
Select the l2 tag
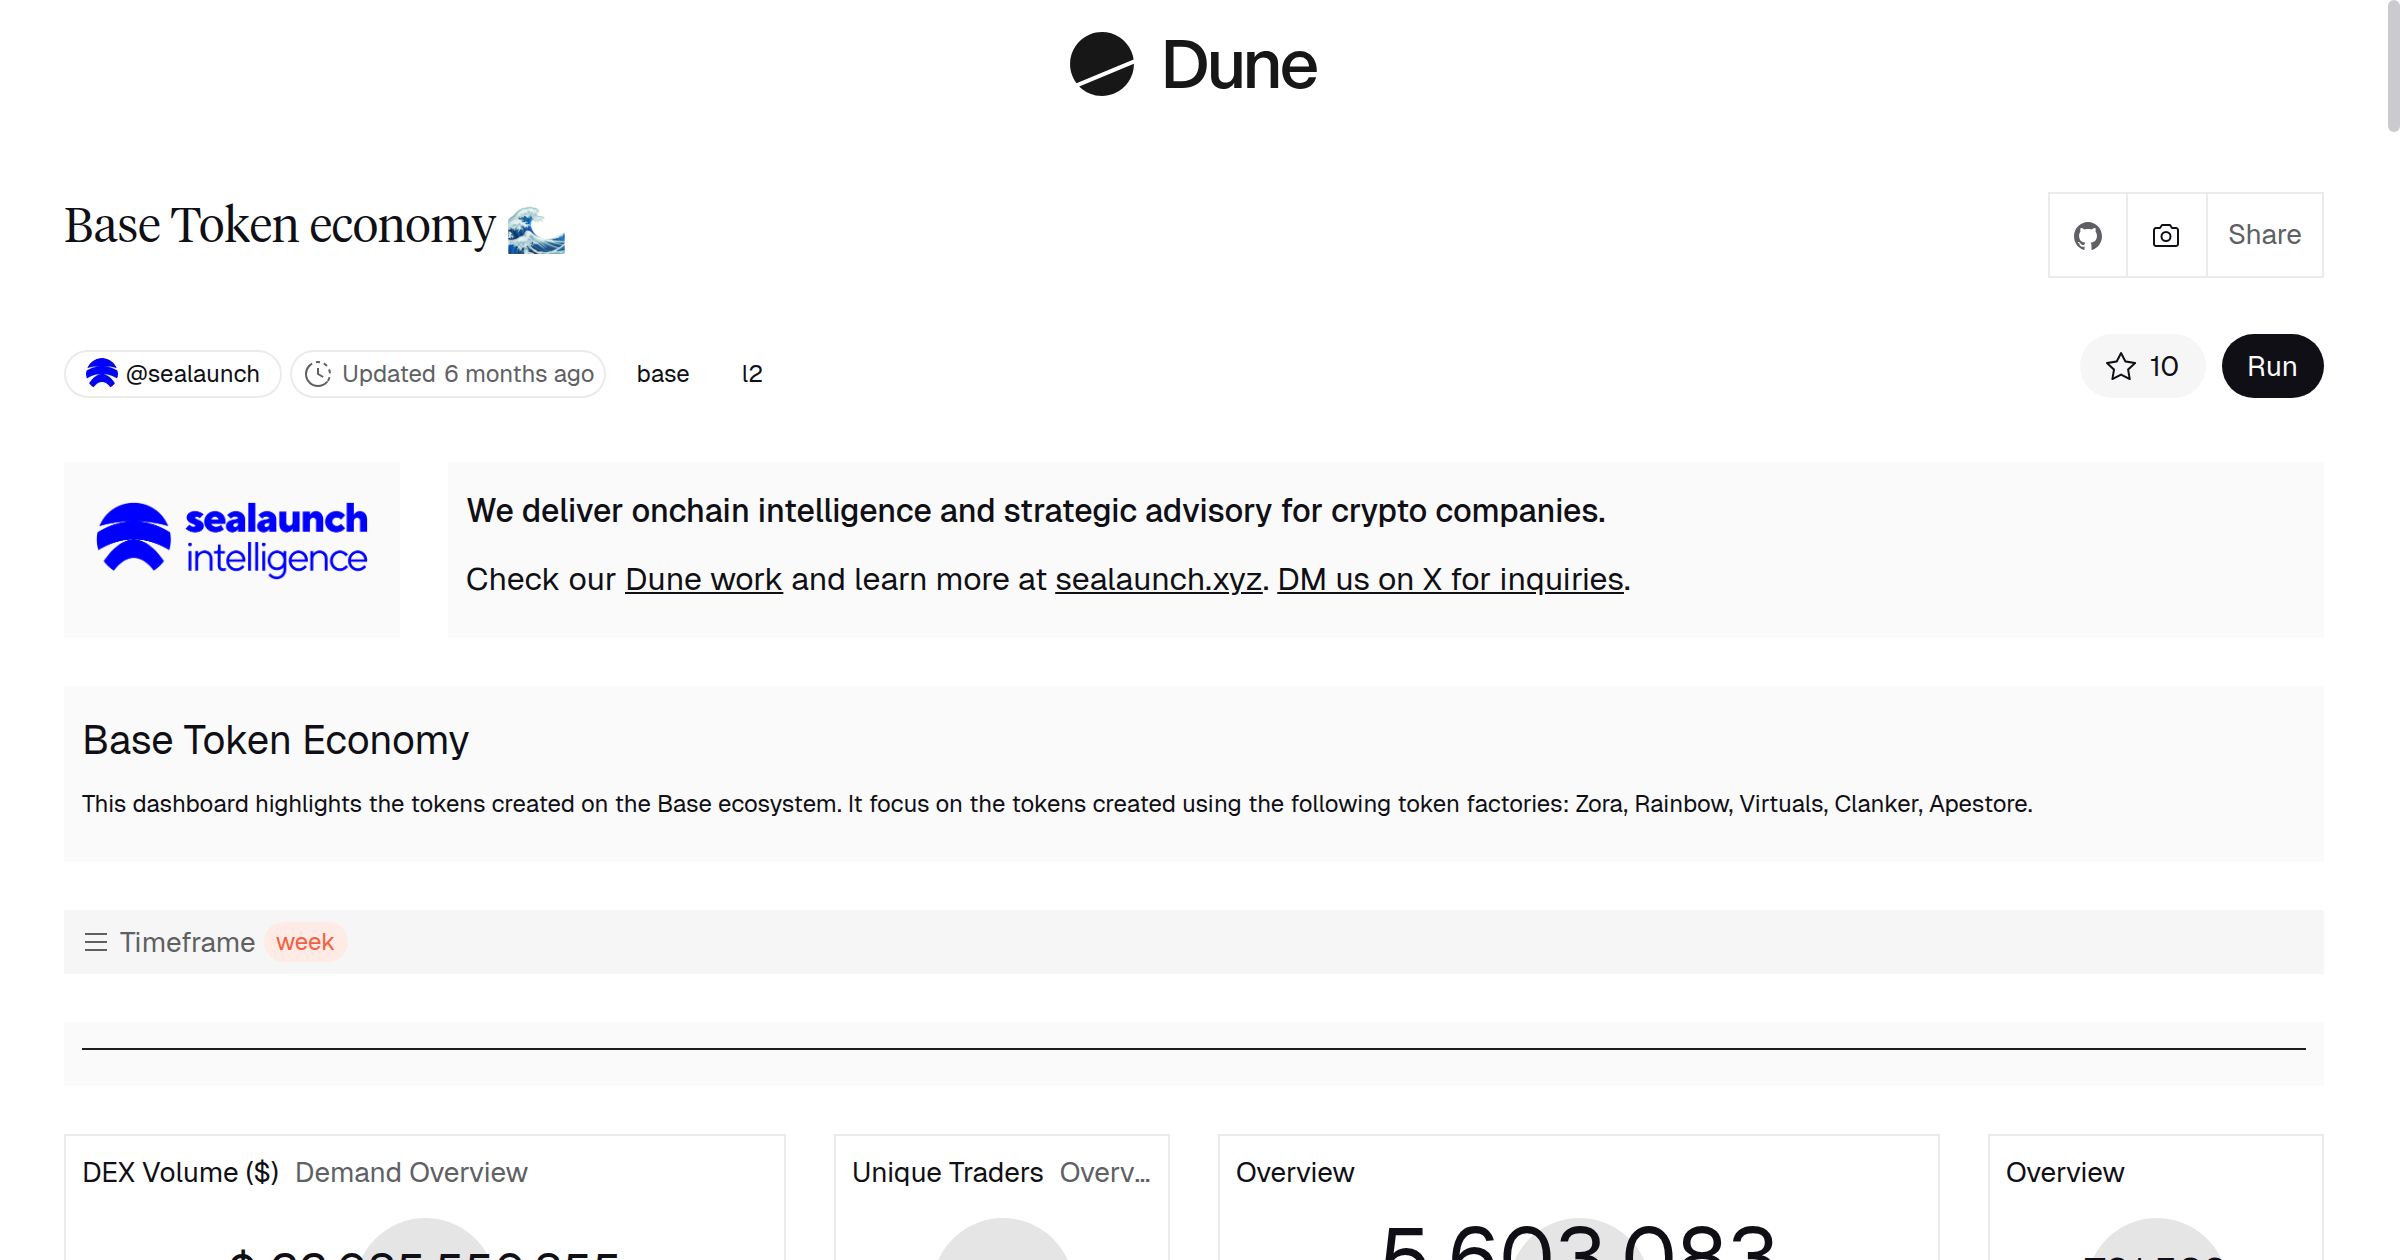[752, 373]
